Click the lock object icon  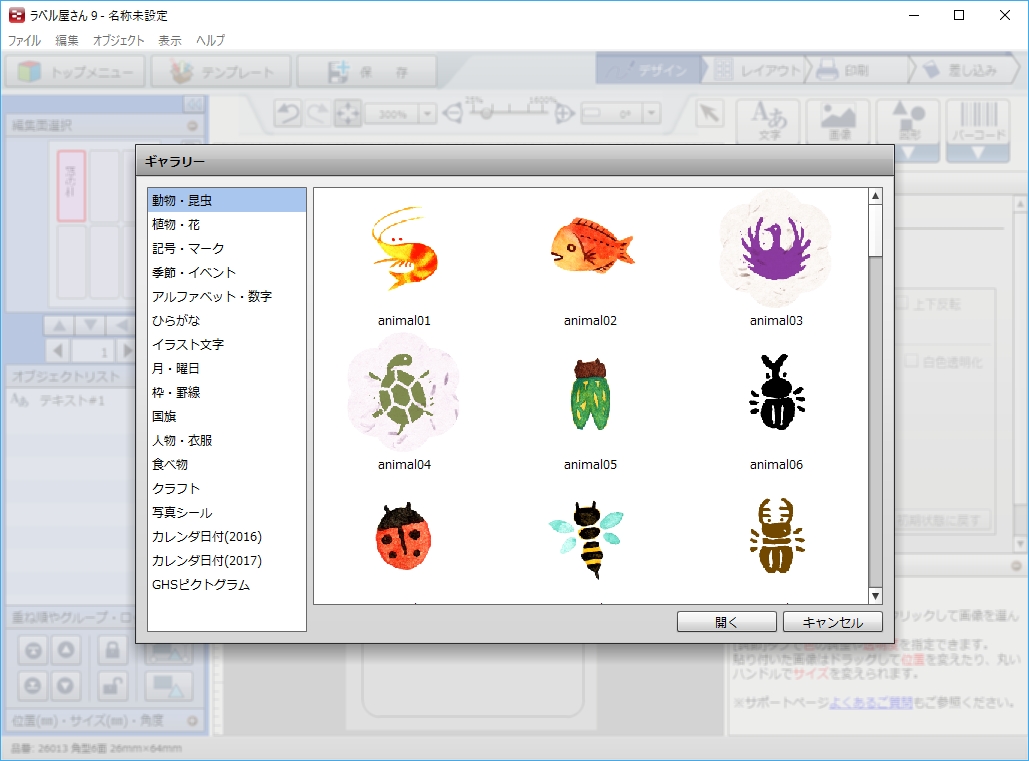(113, 651)
